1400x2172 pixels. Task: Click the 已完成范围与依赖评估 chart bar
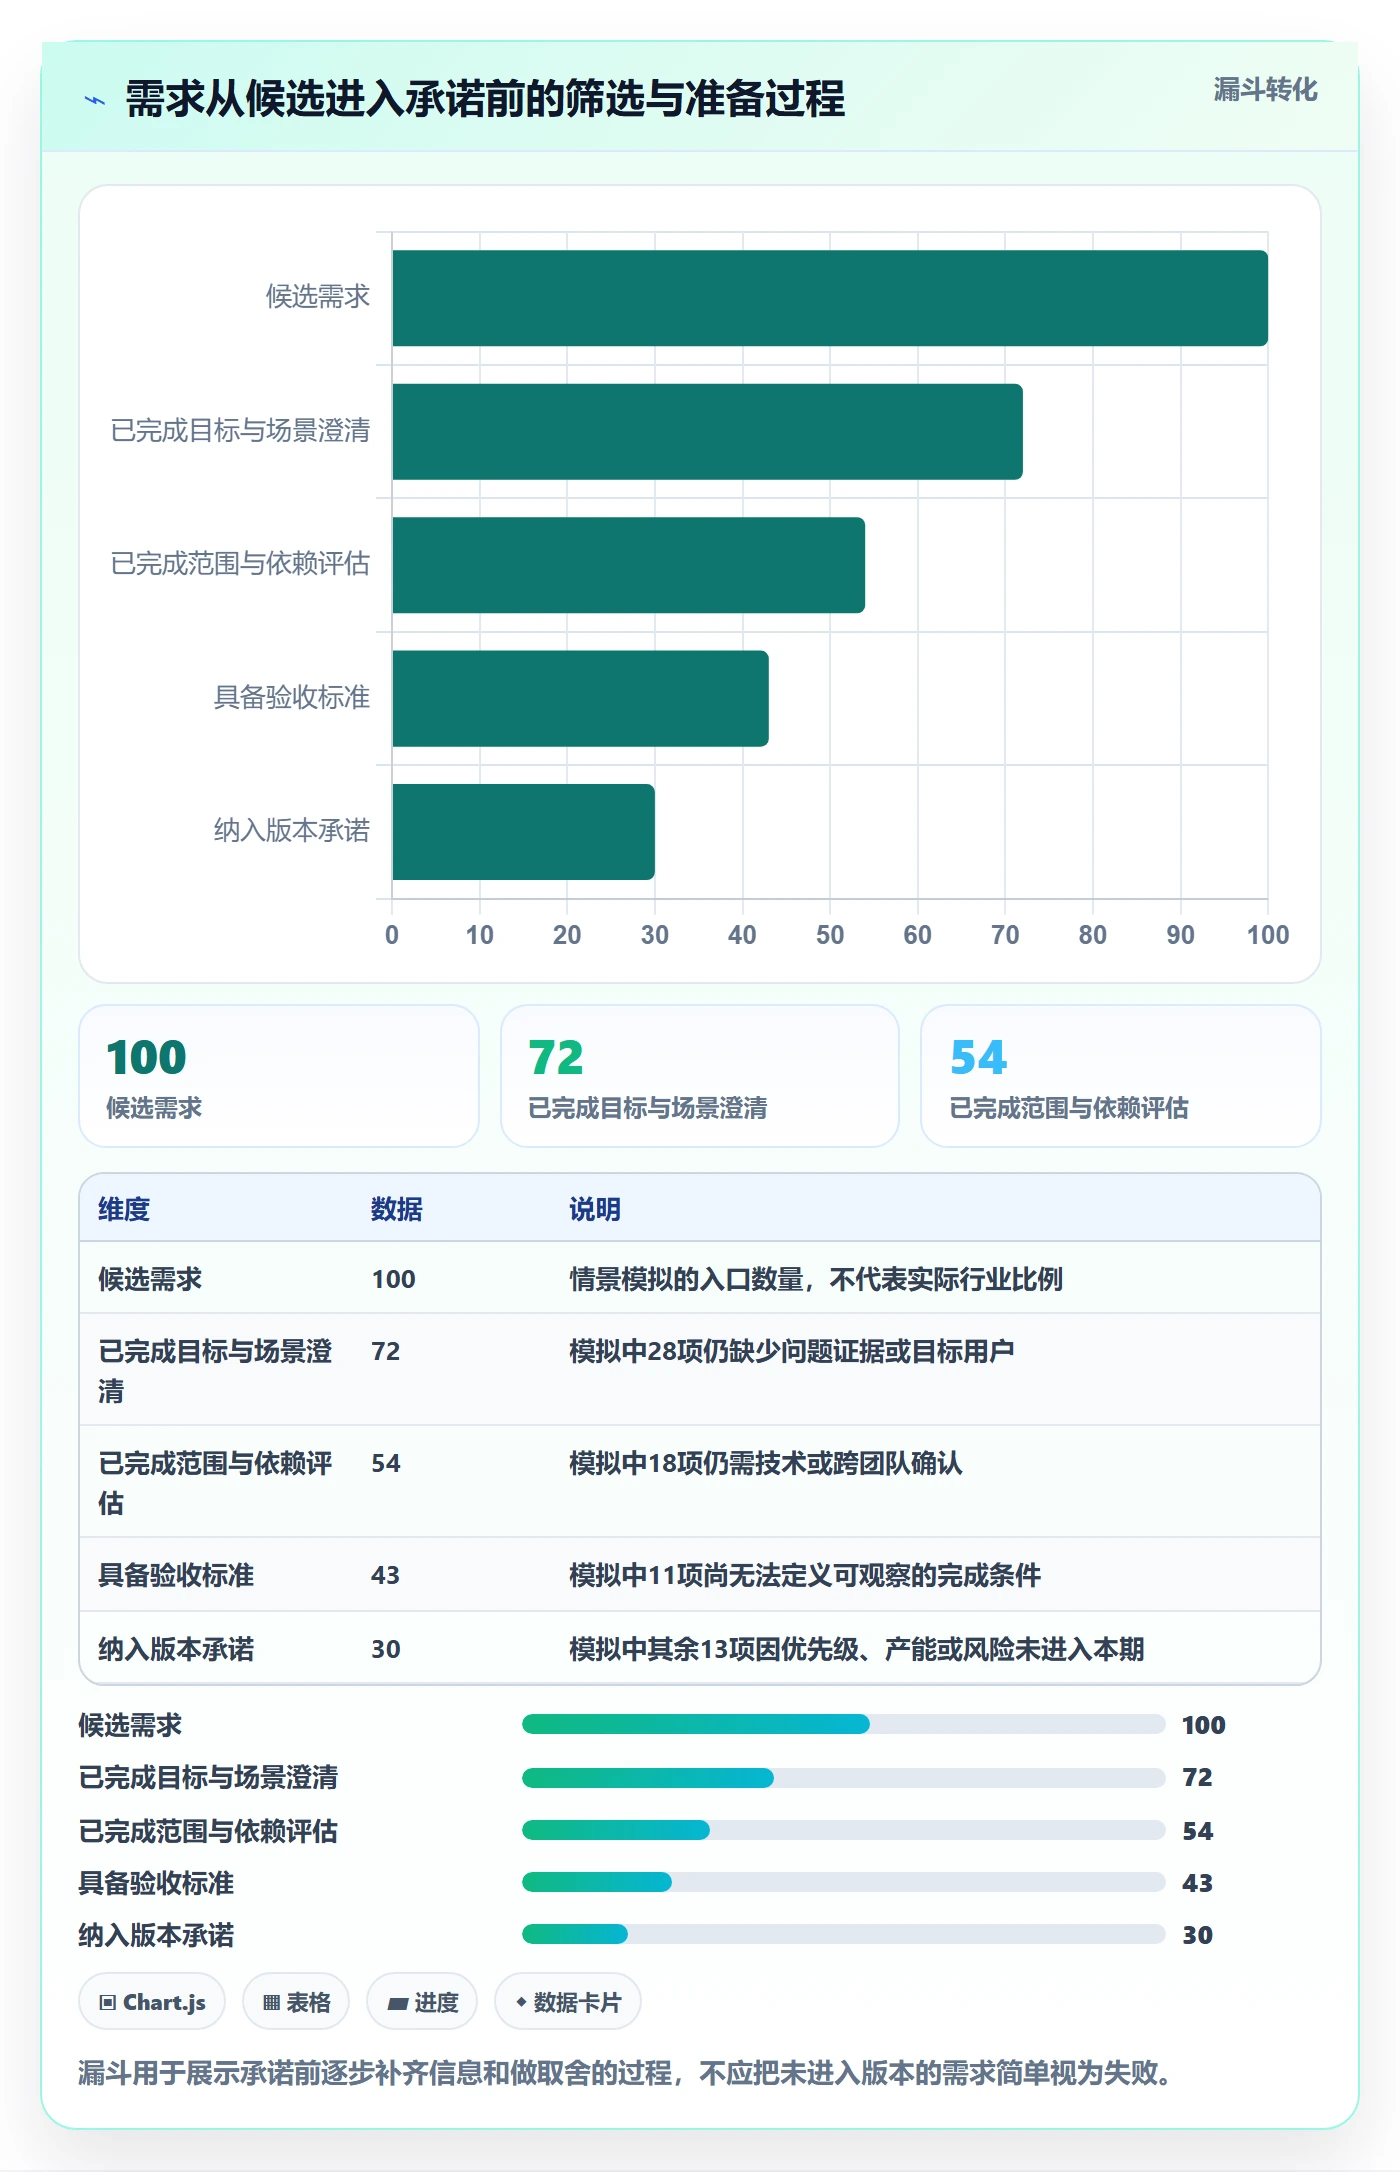[x=629, y=565]
